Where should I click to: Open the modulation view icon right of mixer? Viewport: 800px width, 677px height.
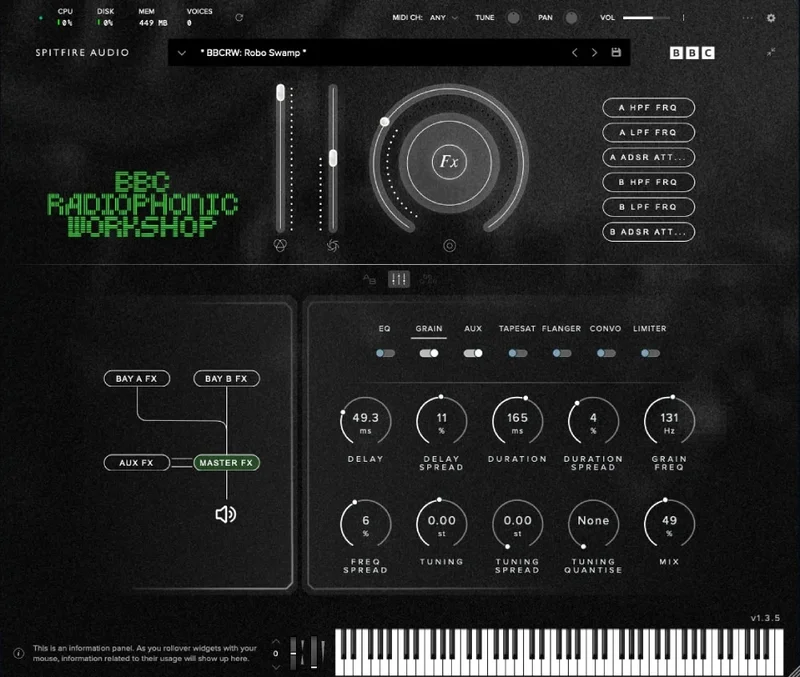point(428,279)
